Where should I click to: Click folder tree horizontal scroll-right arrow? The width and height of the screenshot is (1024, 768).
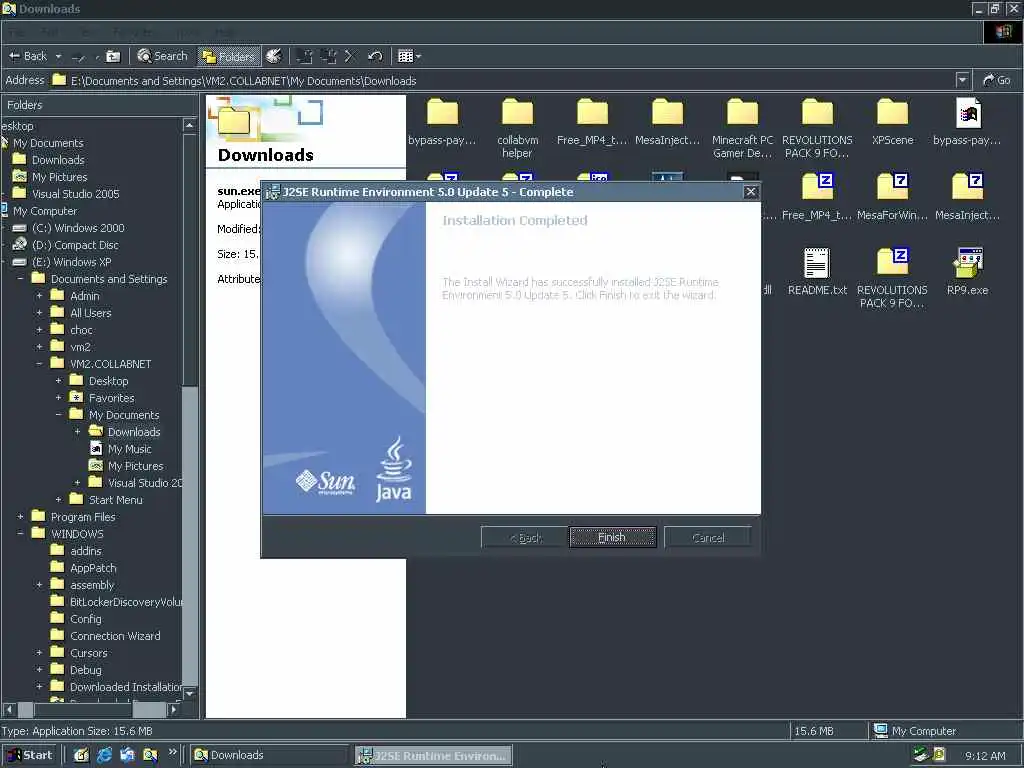coord(174,709)
